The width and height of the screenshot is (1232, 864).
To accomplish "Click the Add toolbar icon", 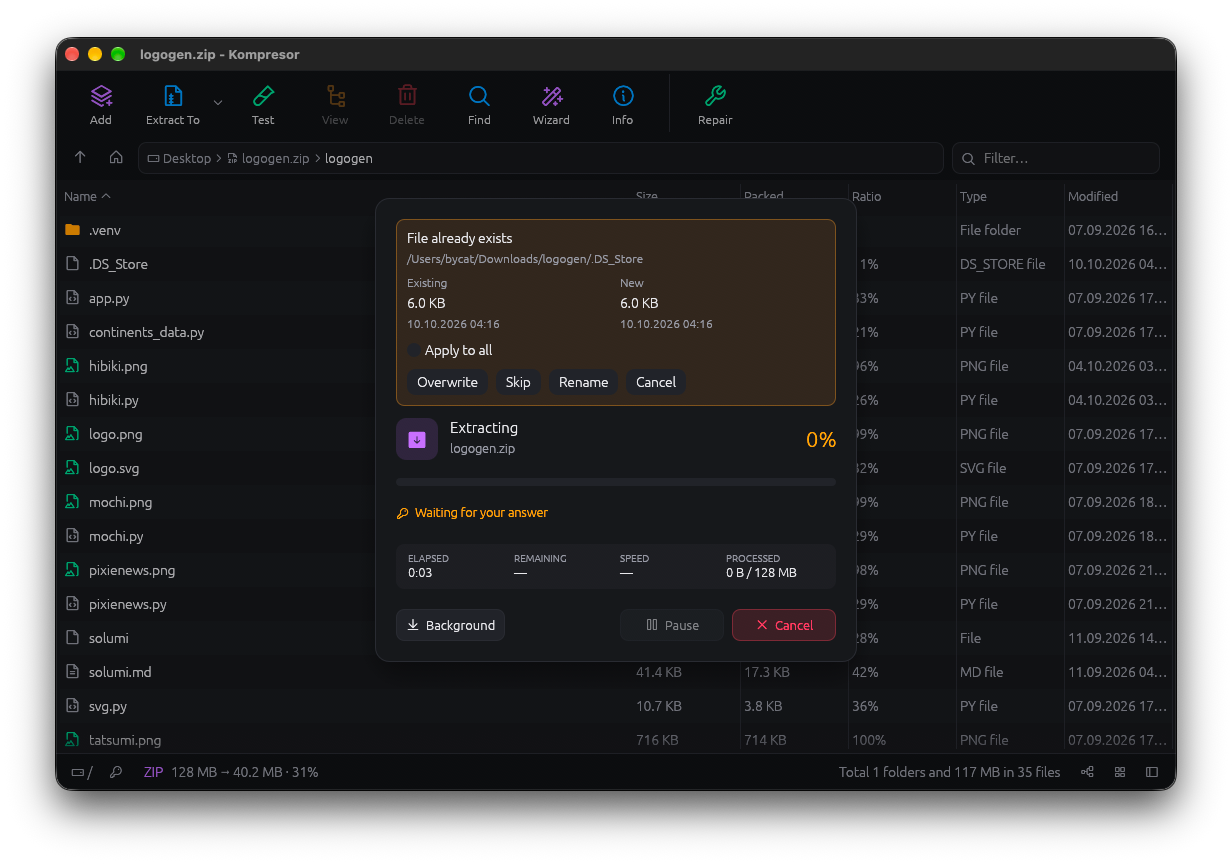I will (x=101, y=96).
